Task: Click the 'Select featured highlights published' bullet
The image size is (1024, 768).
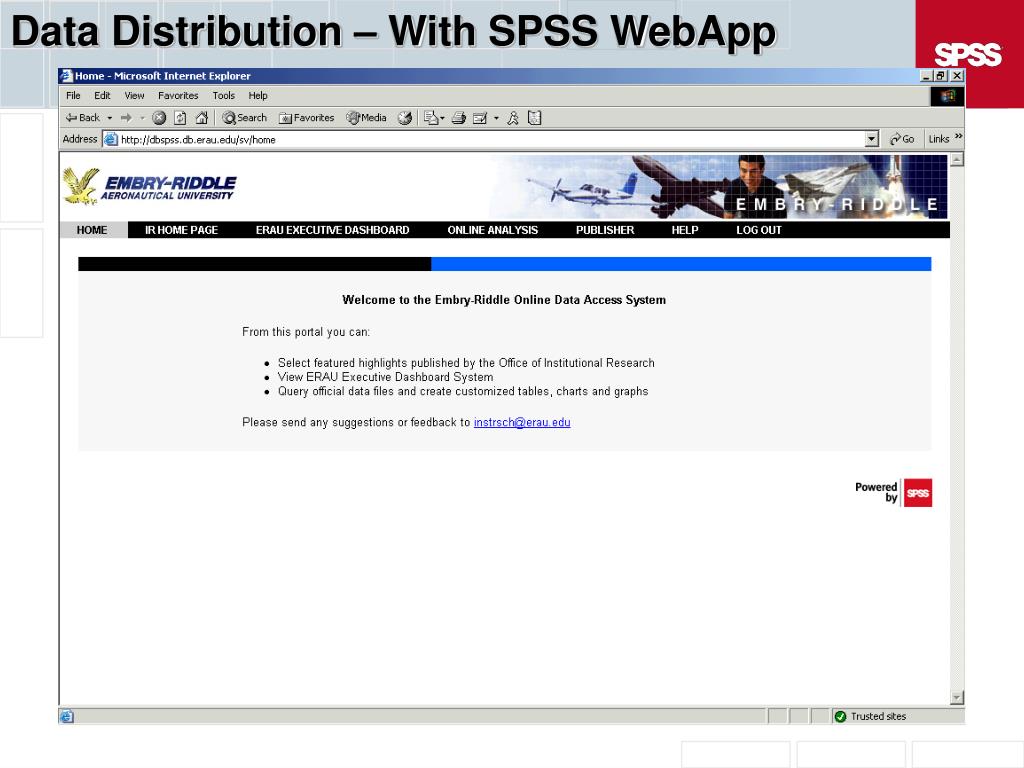Action: pos(466,362)
